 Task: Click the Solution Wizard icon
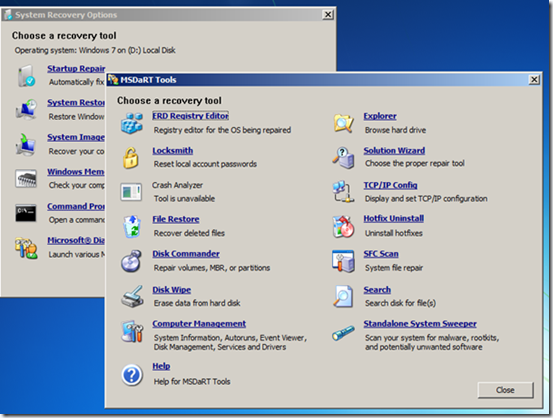tap(343, 158)
